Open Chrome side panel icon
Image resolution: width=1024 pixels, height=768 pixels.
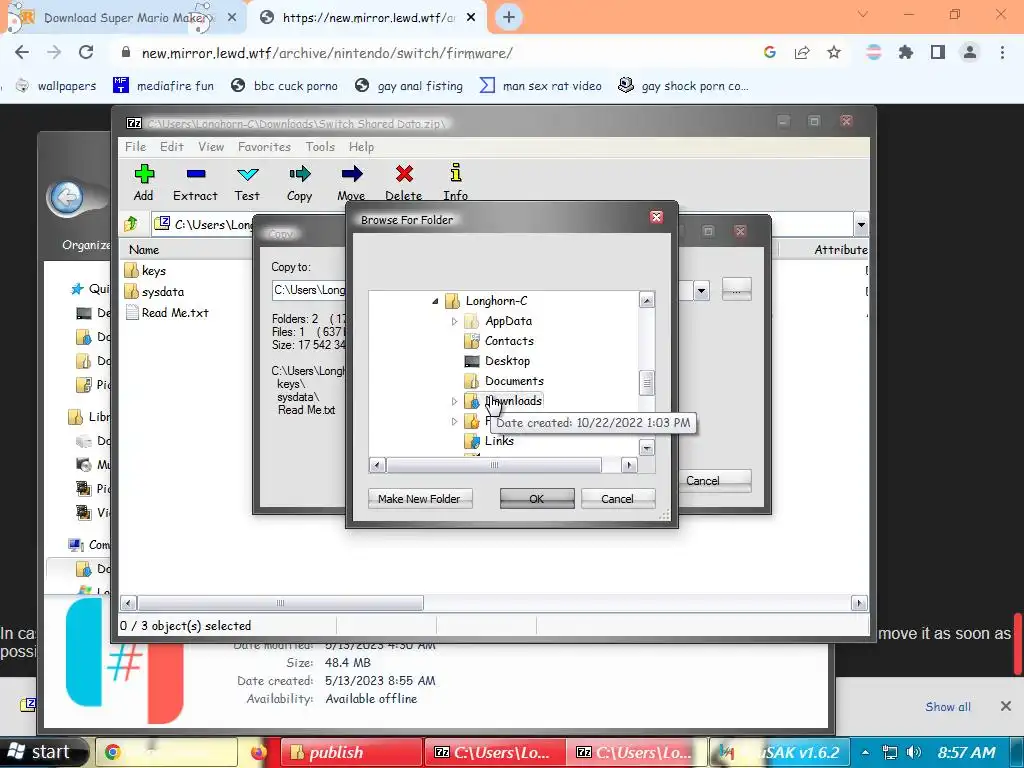(938, 52)
